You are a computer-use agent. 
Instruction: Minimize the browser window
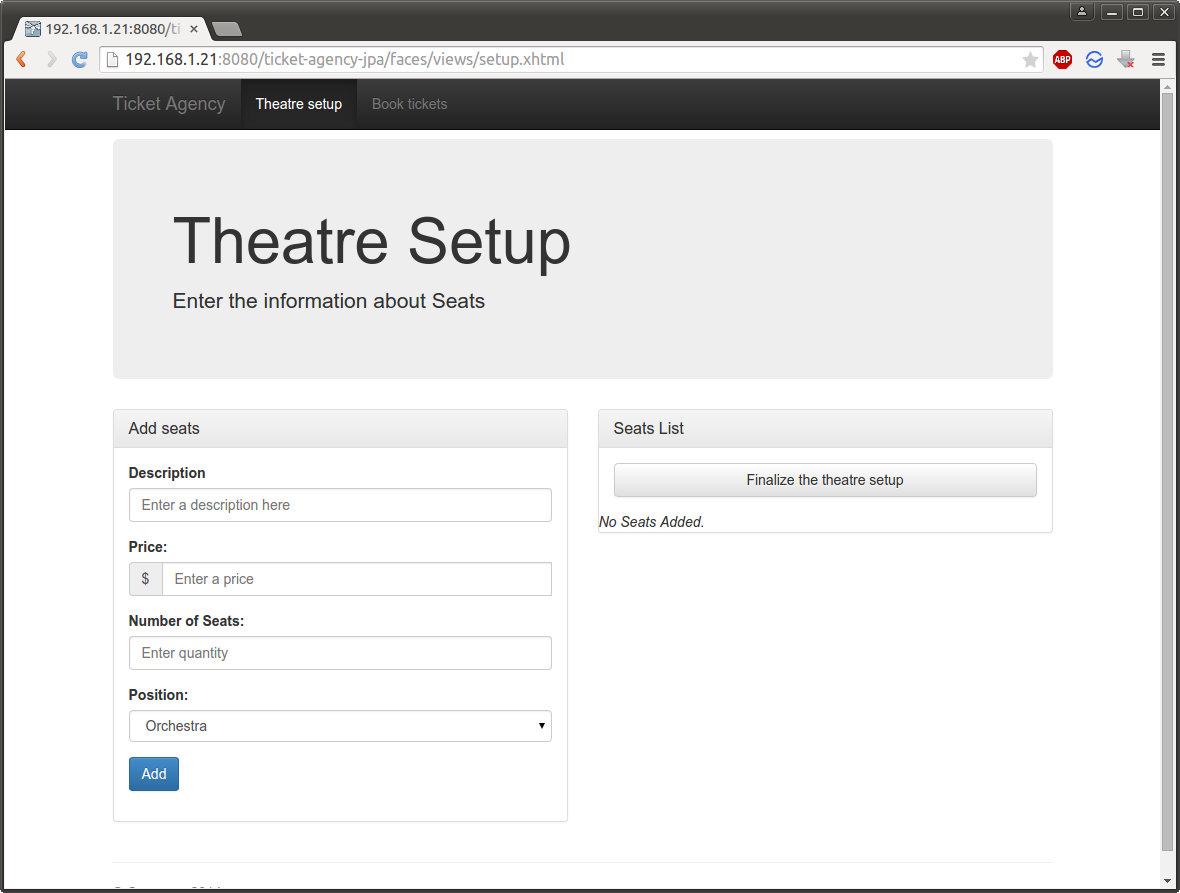pos(1112,11)
